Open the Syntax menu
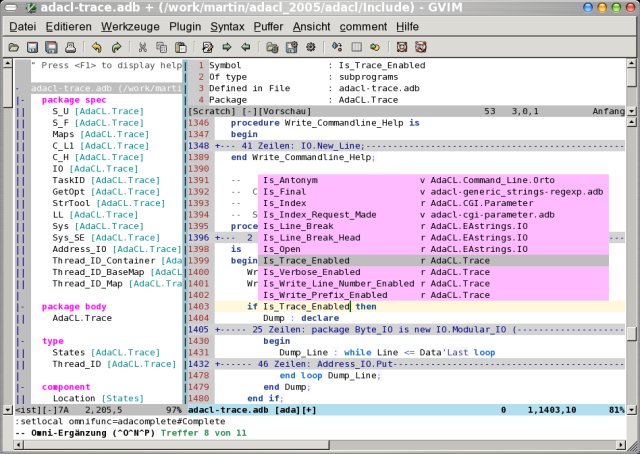This screenshot has height=454, width=640. (226, 25)
